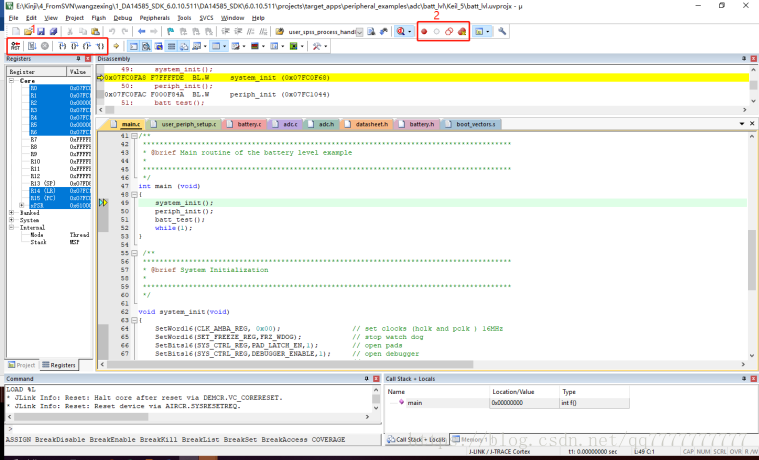This screenshot has height=460, width=759.
Task: Toggle the Symbols Window toolbar button
Action: tap(159, 46)
